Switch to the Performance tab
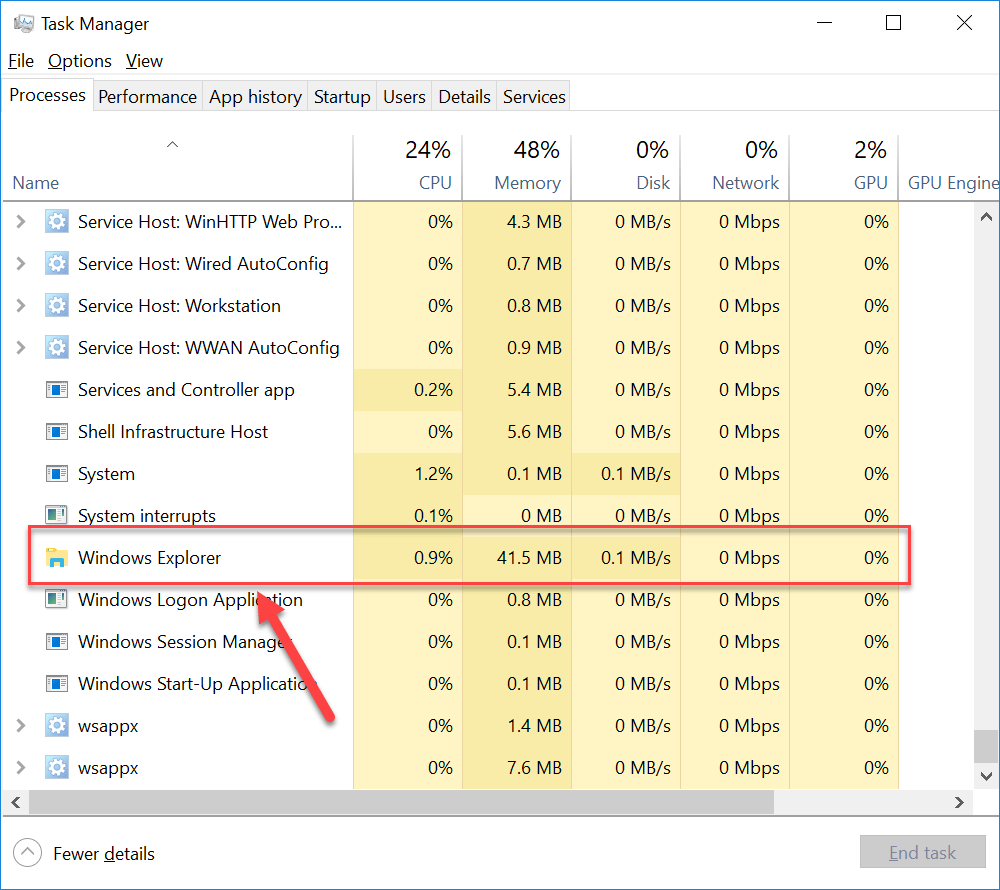Screen dimensions: 1000x890 pyautogui.click(x=147, y=97)
